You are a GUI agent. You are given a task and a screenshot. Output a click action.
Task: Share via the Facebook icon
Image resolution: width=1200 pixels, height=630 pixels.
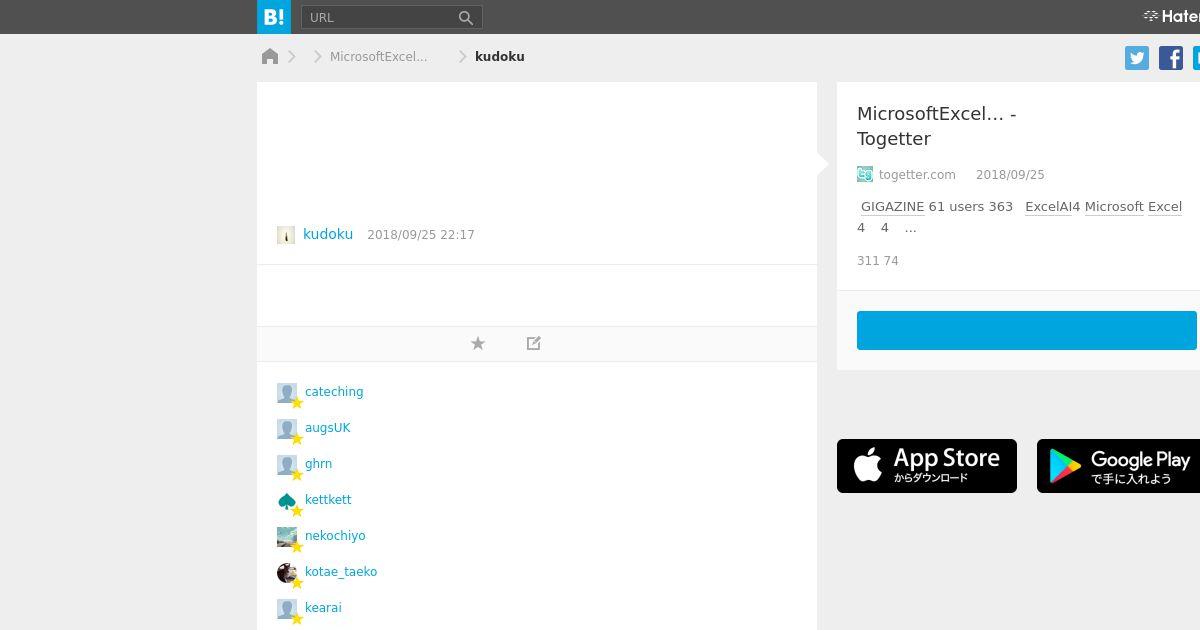click(1171, 58)
